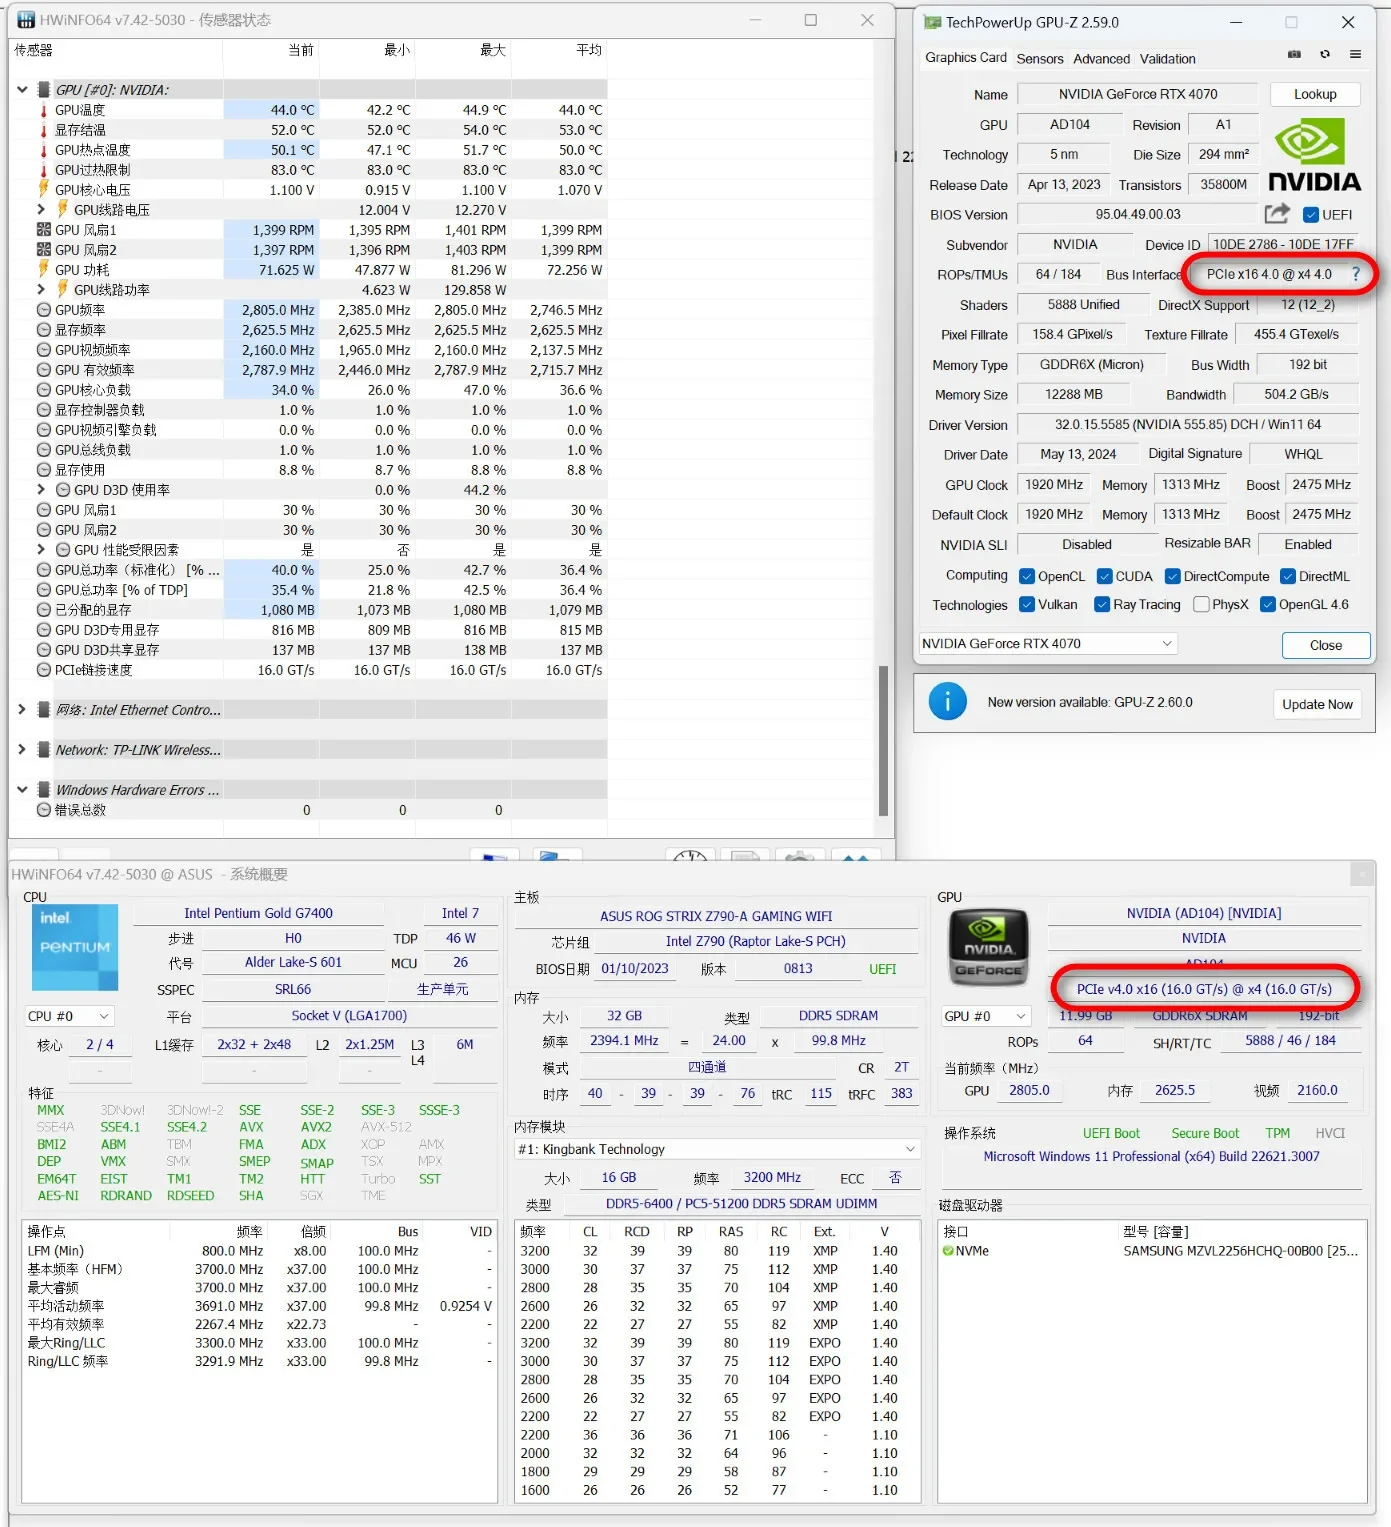Click the Update Now button
Screen dimensions: 1391x1527
click(x=1317, y=704)
